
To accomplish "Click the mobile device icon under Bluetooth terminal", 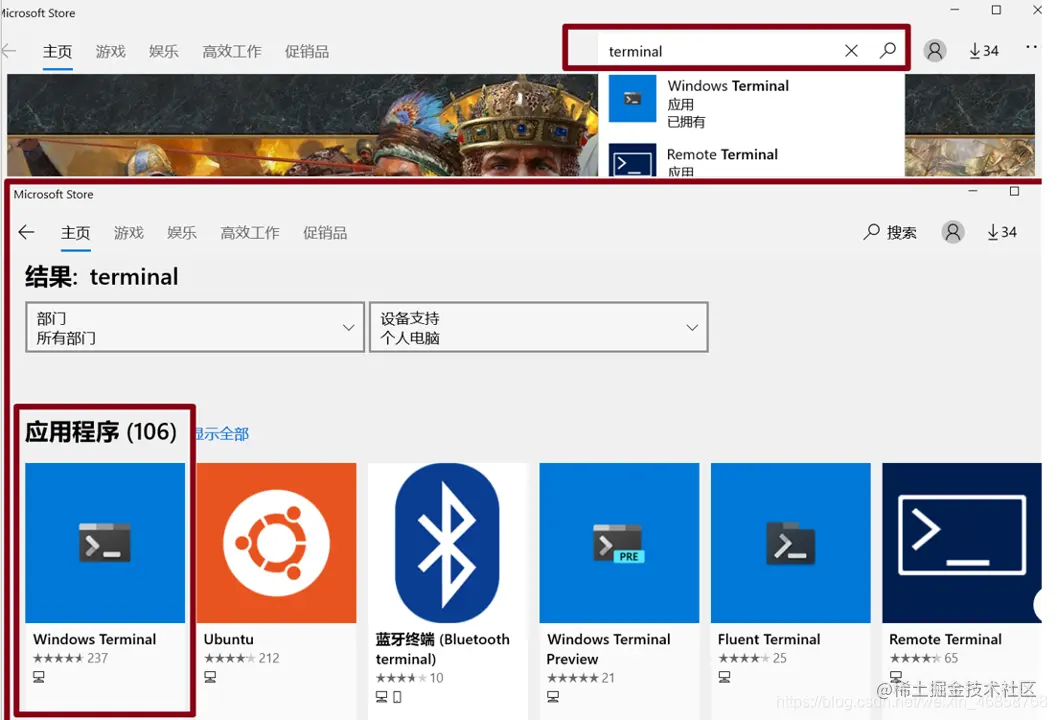I will click(397, 697).
